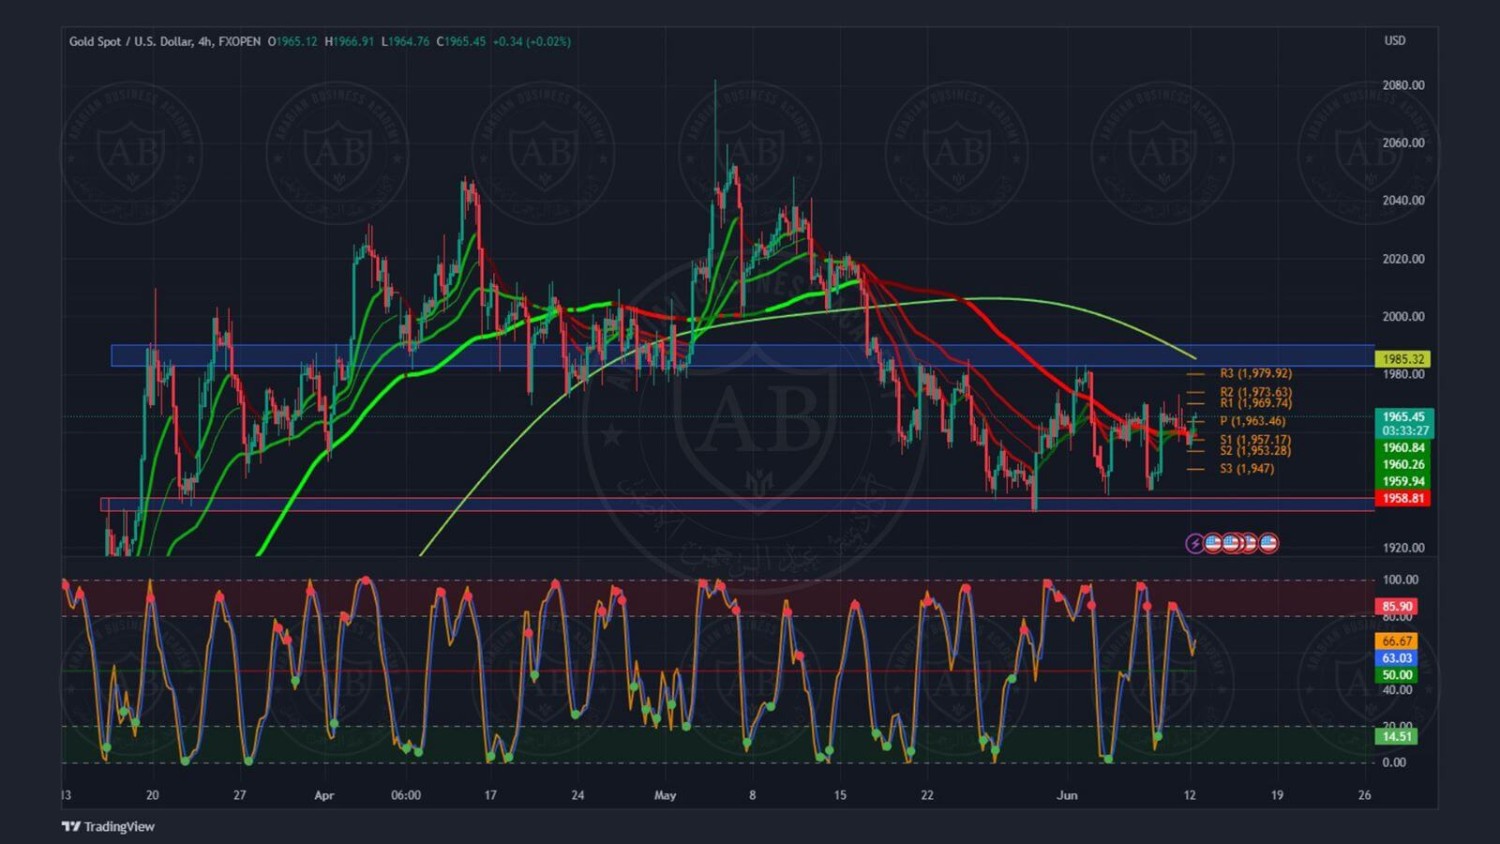Select the lower support zone rectangle near 1958

738,504
